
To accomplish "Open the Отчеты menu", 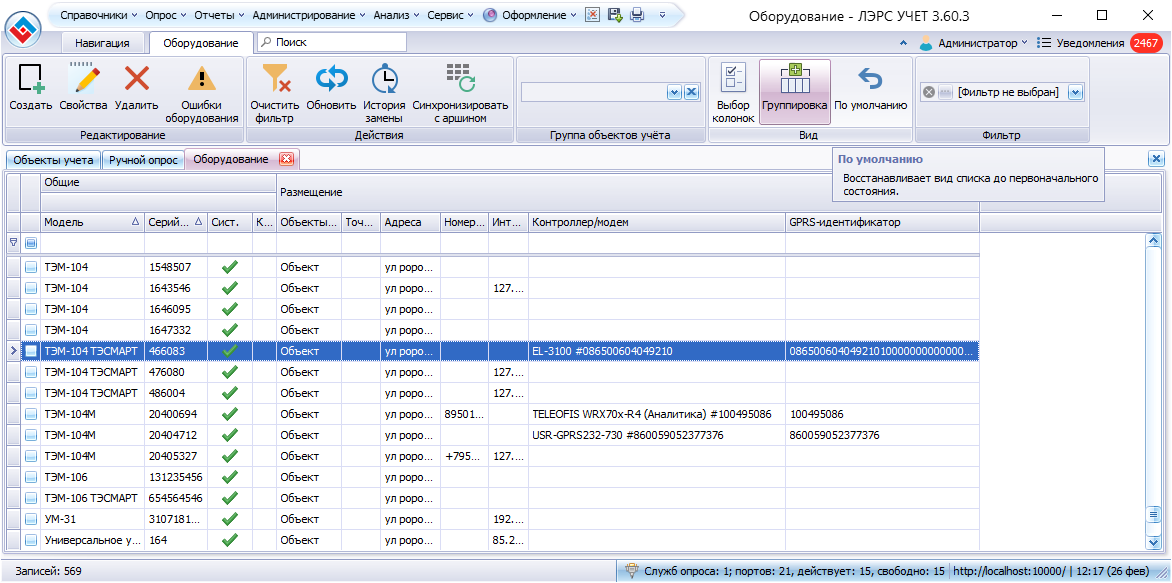I will pos(220,14).
